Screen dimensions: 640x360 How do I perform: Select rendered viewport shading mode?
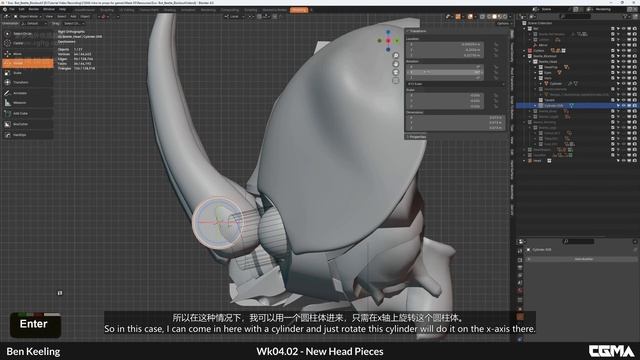pos(505,17)
